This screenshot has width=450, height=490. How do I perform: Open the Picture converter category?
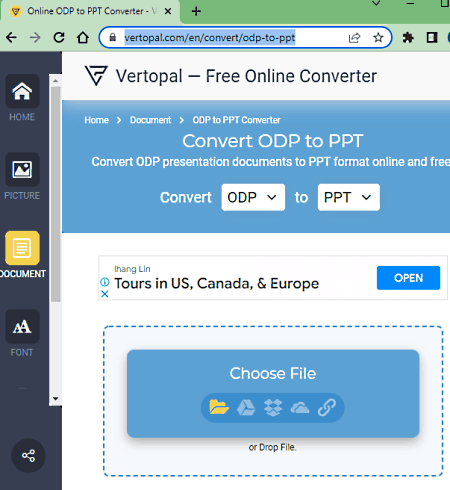[x=22, y=170]
